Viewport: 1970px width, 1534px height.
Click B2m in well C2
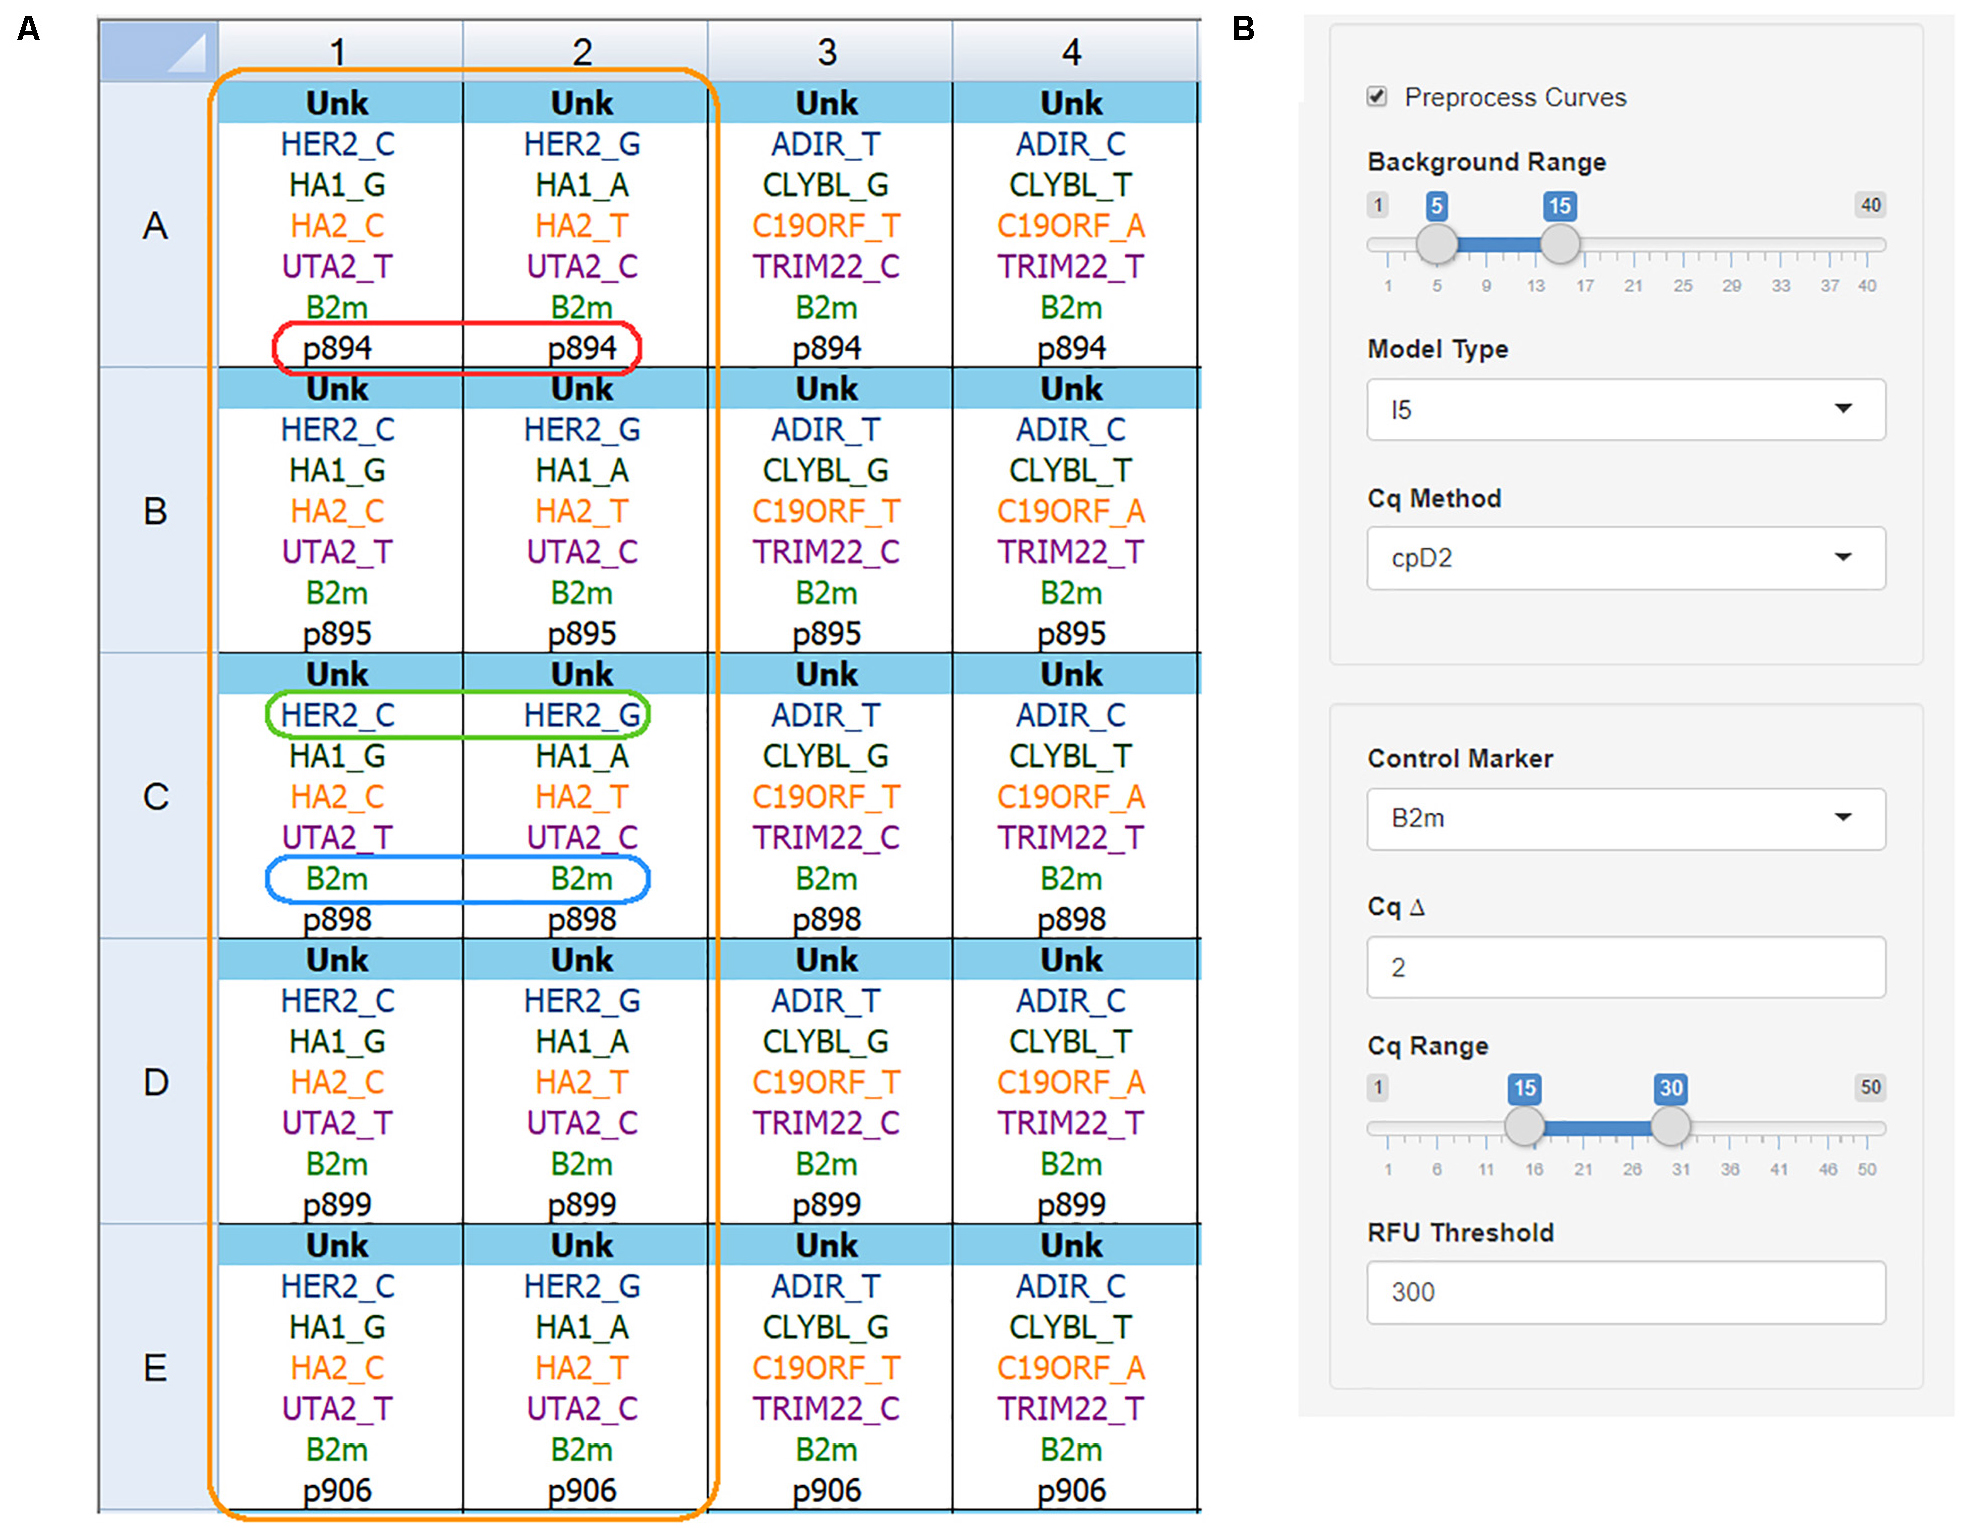(583, 878)
